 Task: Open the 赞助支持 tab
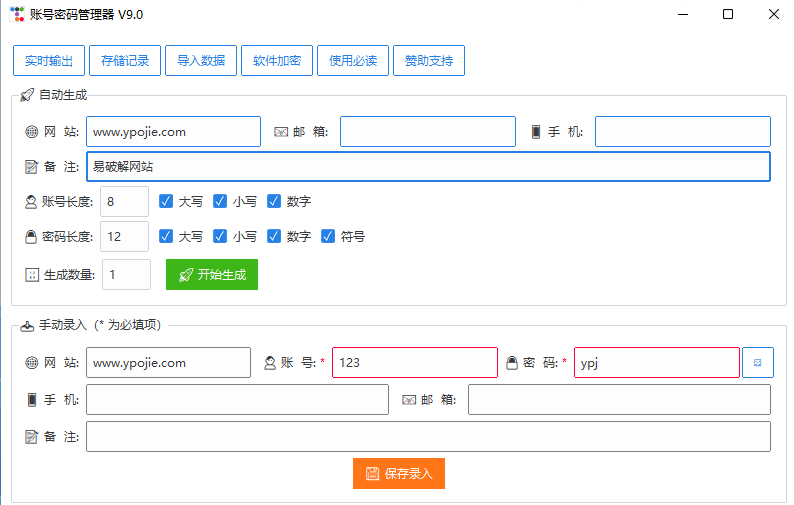429,61
